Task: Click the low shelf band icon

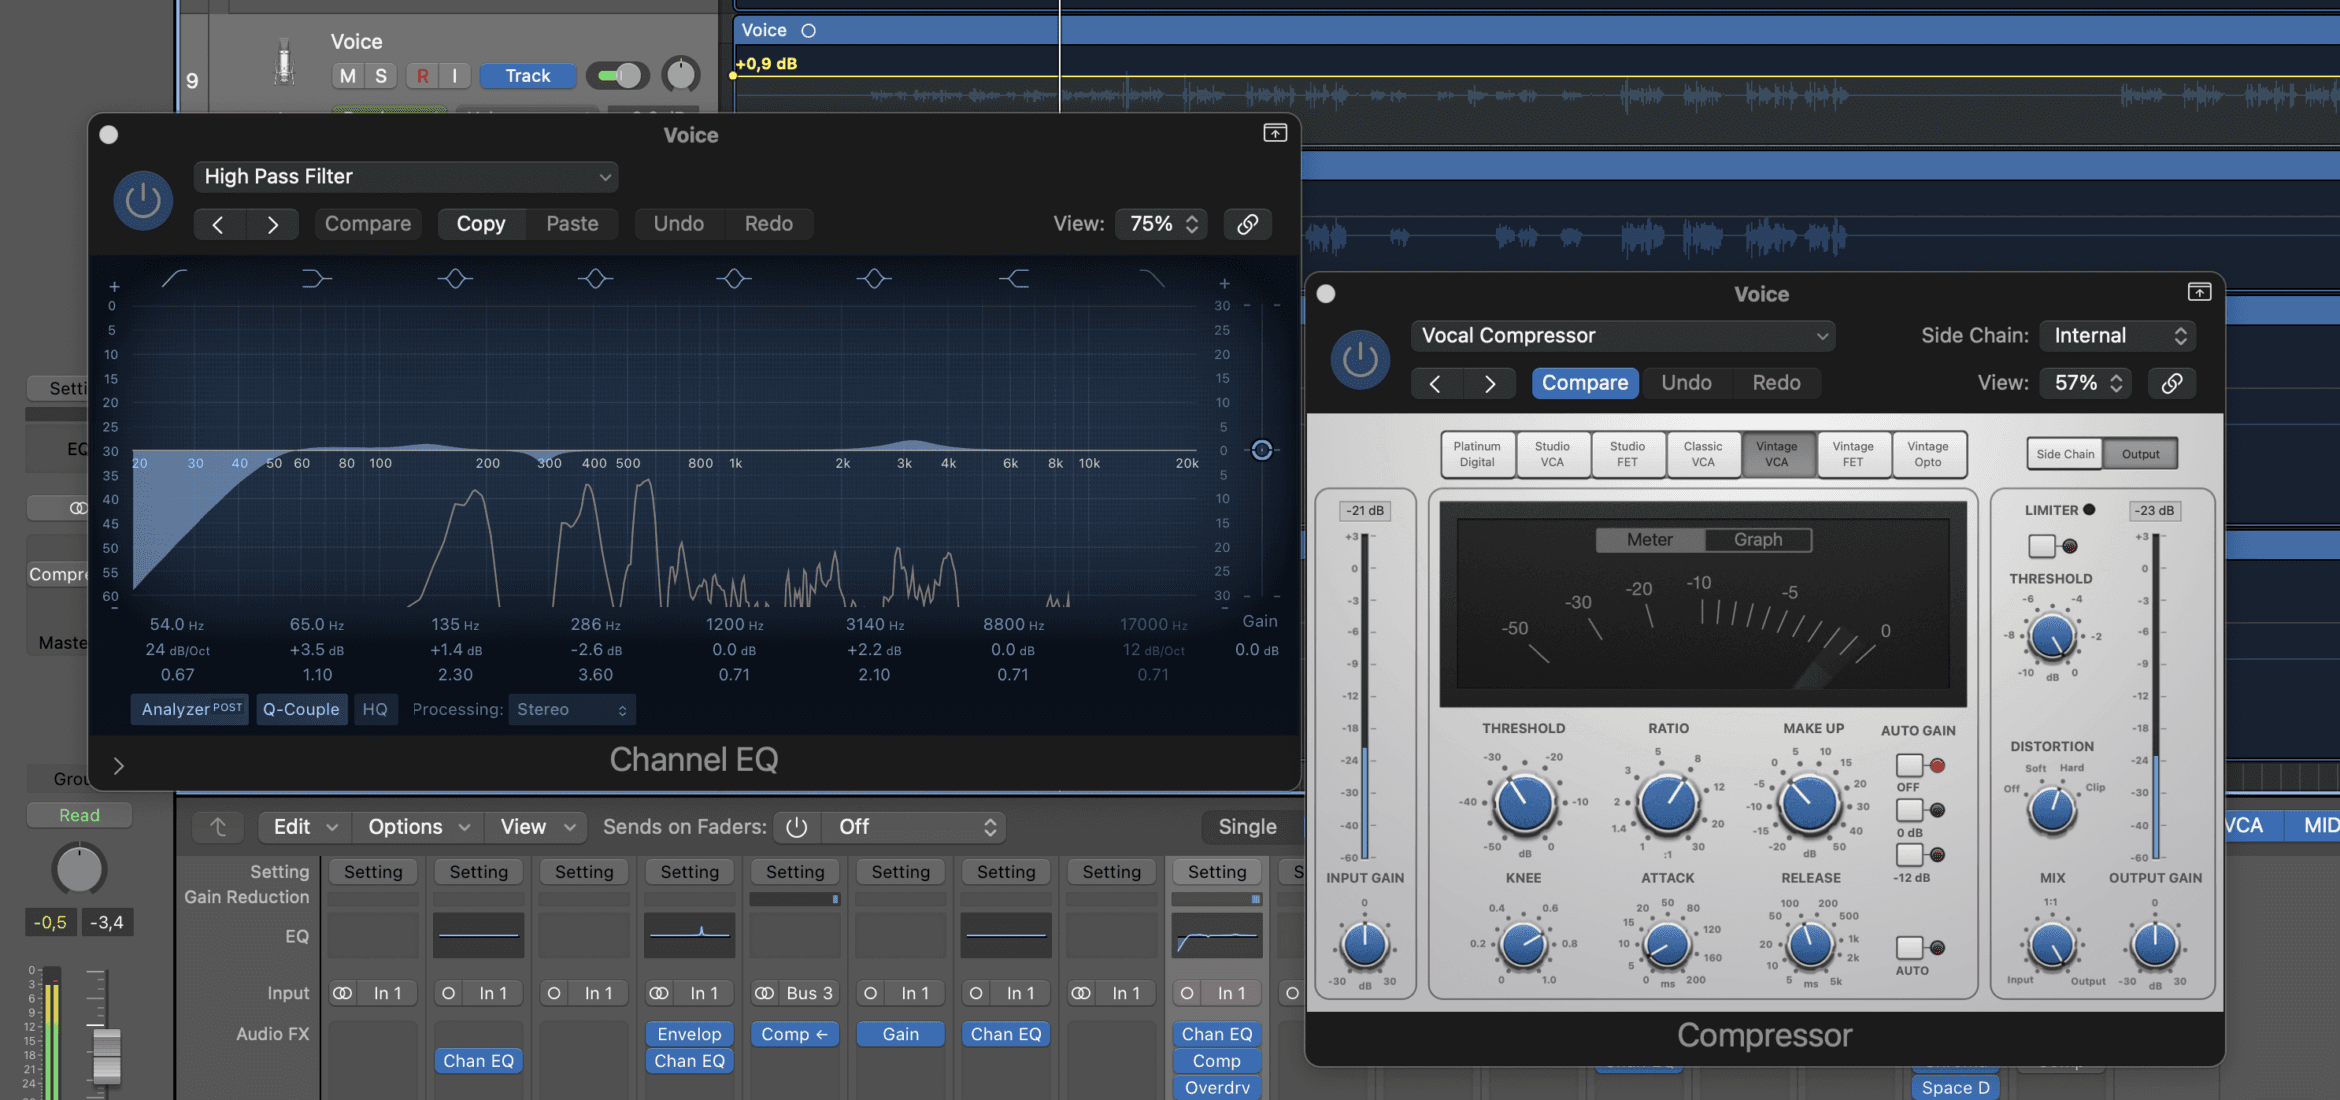Action: pyautogui.click(x=316, y=278)
